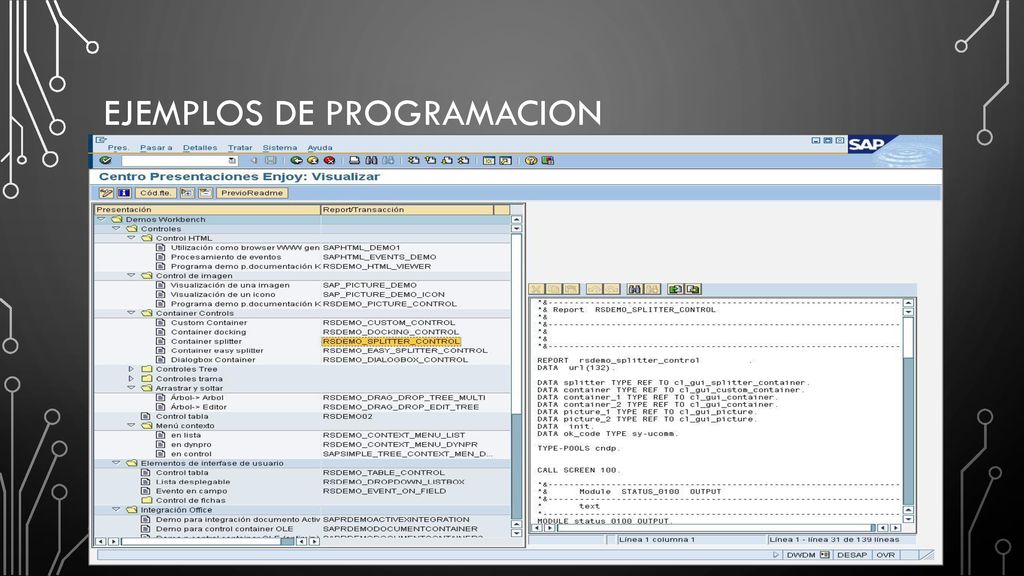Open the Ayuda menu

(x=320, y=148)
